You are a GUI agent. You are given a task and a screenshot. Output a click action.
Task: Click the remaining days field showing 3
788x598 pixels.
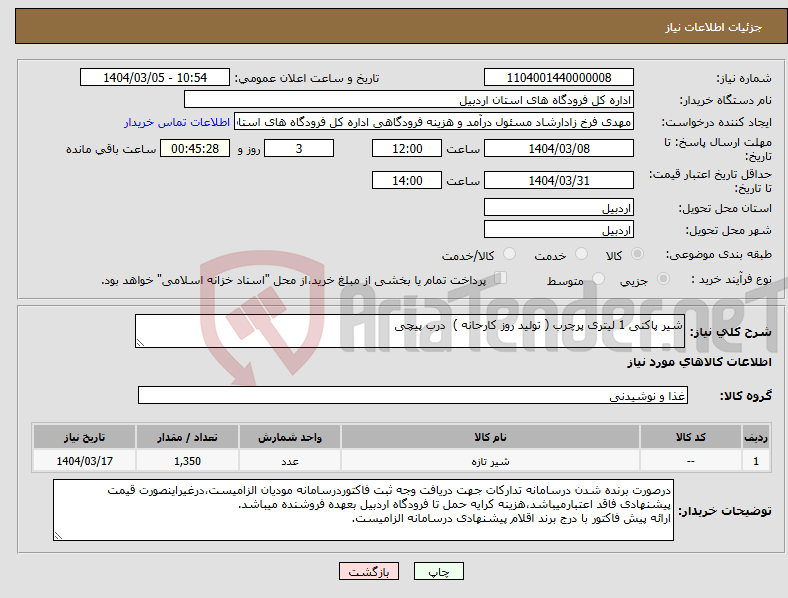tap(299, 148)
